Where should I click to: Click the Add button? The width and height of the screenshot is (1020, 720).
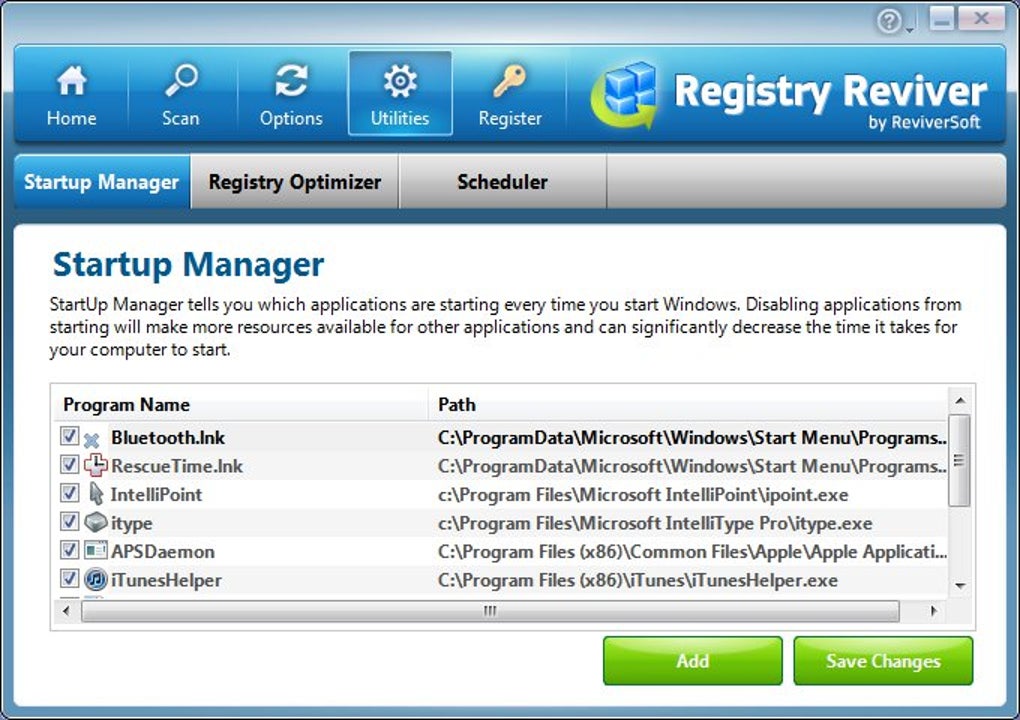[x=693, y=661]
